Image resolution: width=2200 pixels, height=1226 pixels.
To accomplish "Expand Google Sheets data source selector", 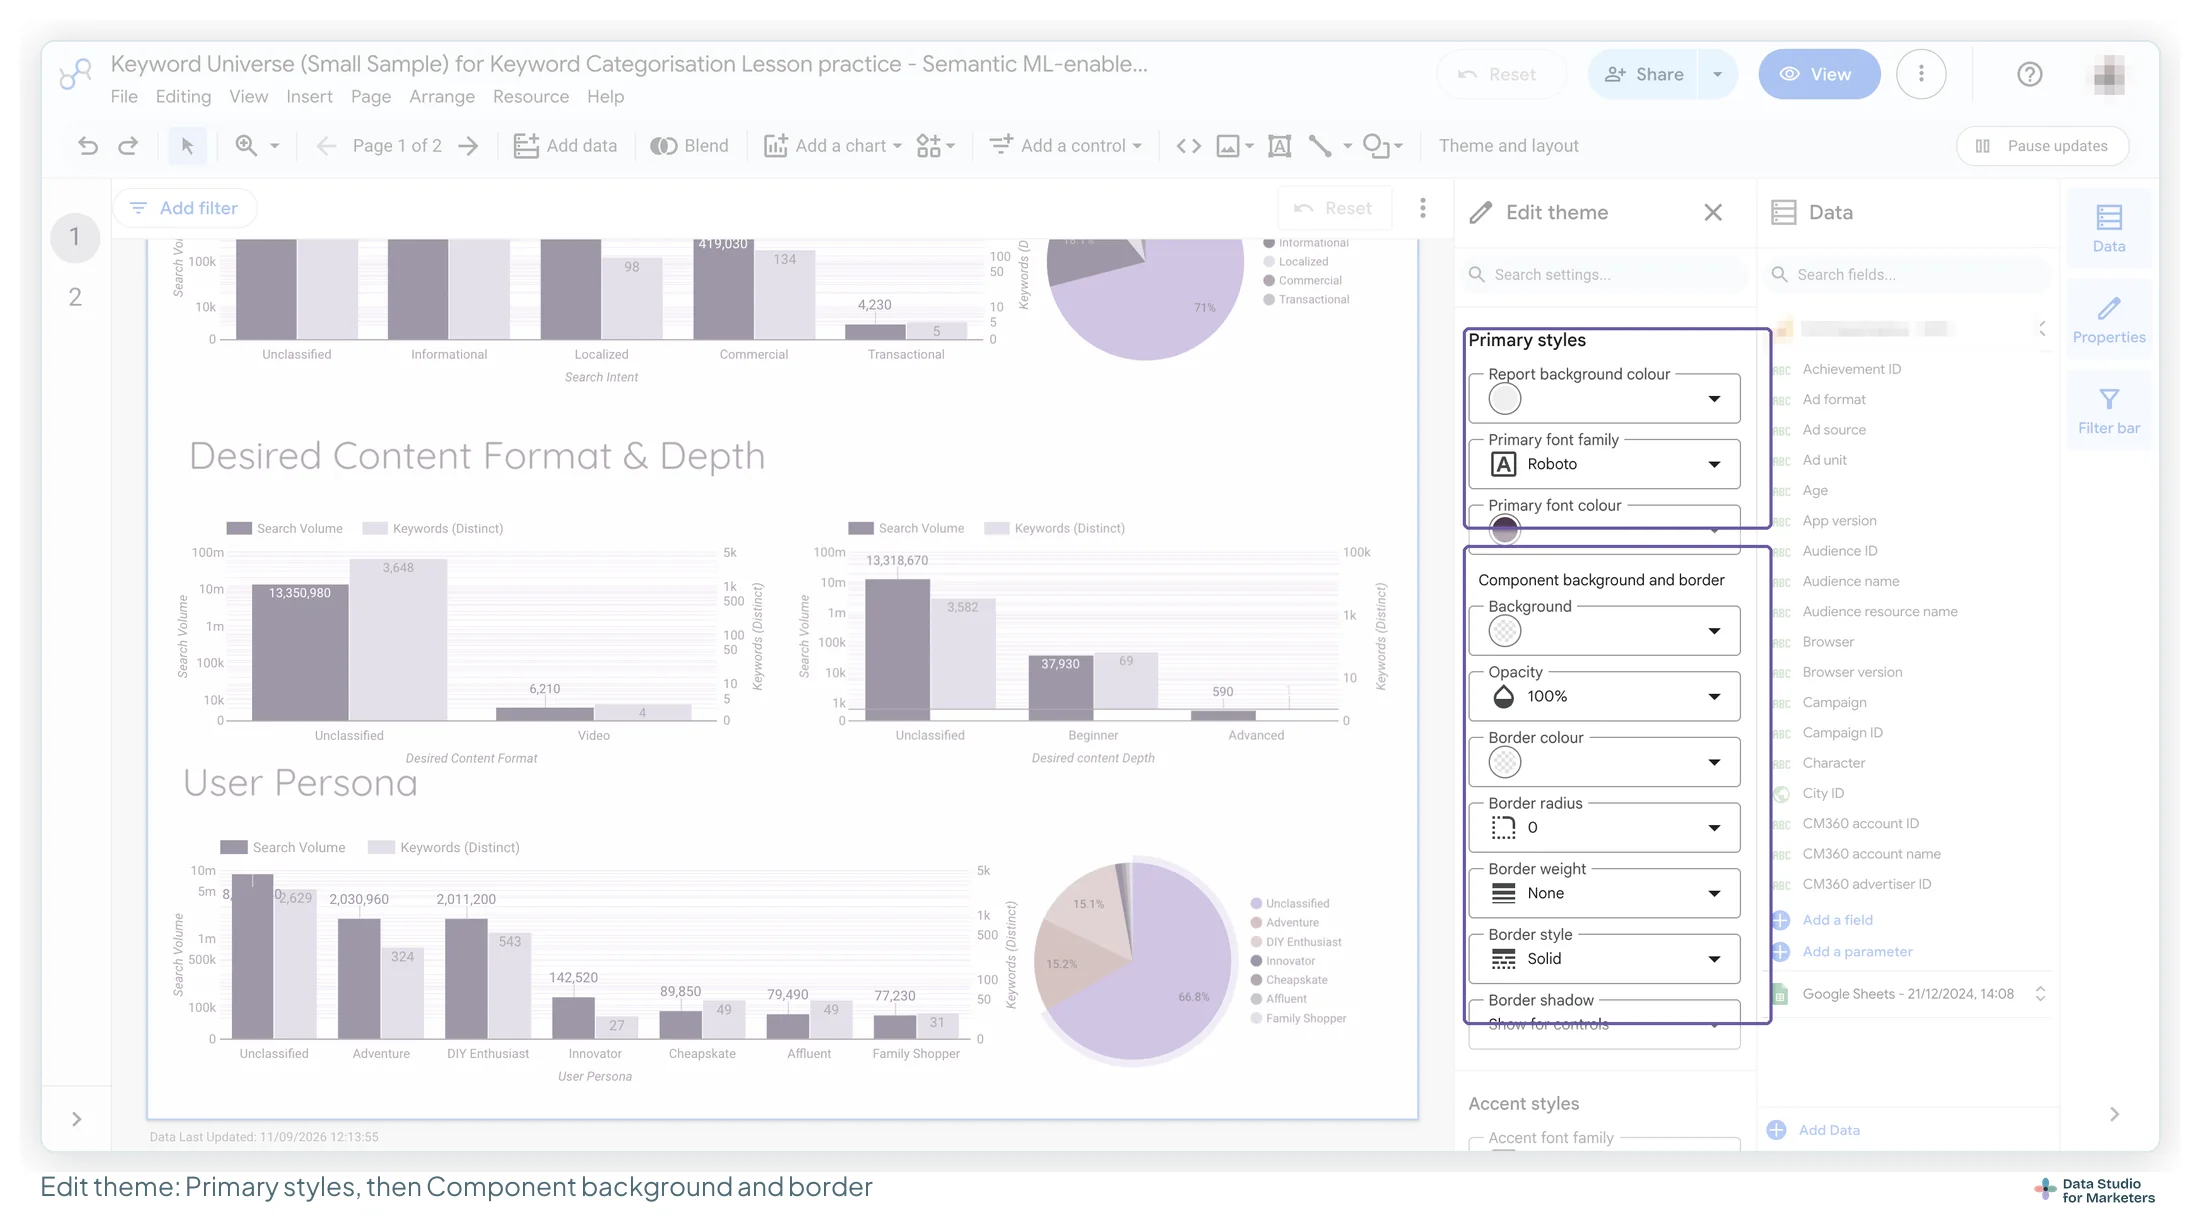I will coord(2040,994).
